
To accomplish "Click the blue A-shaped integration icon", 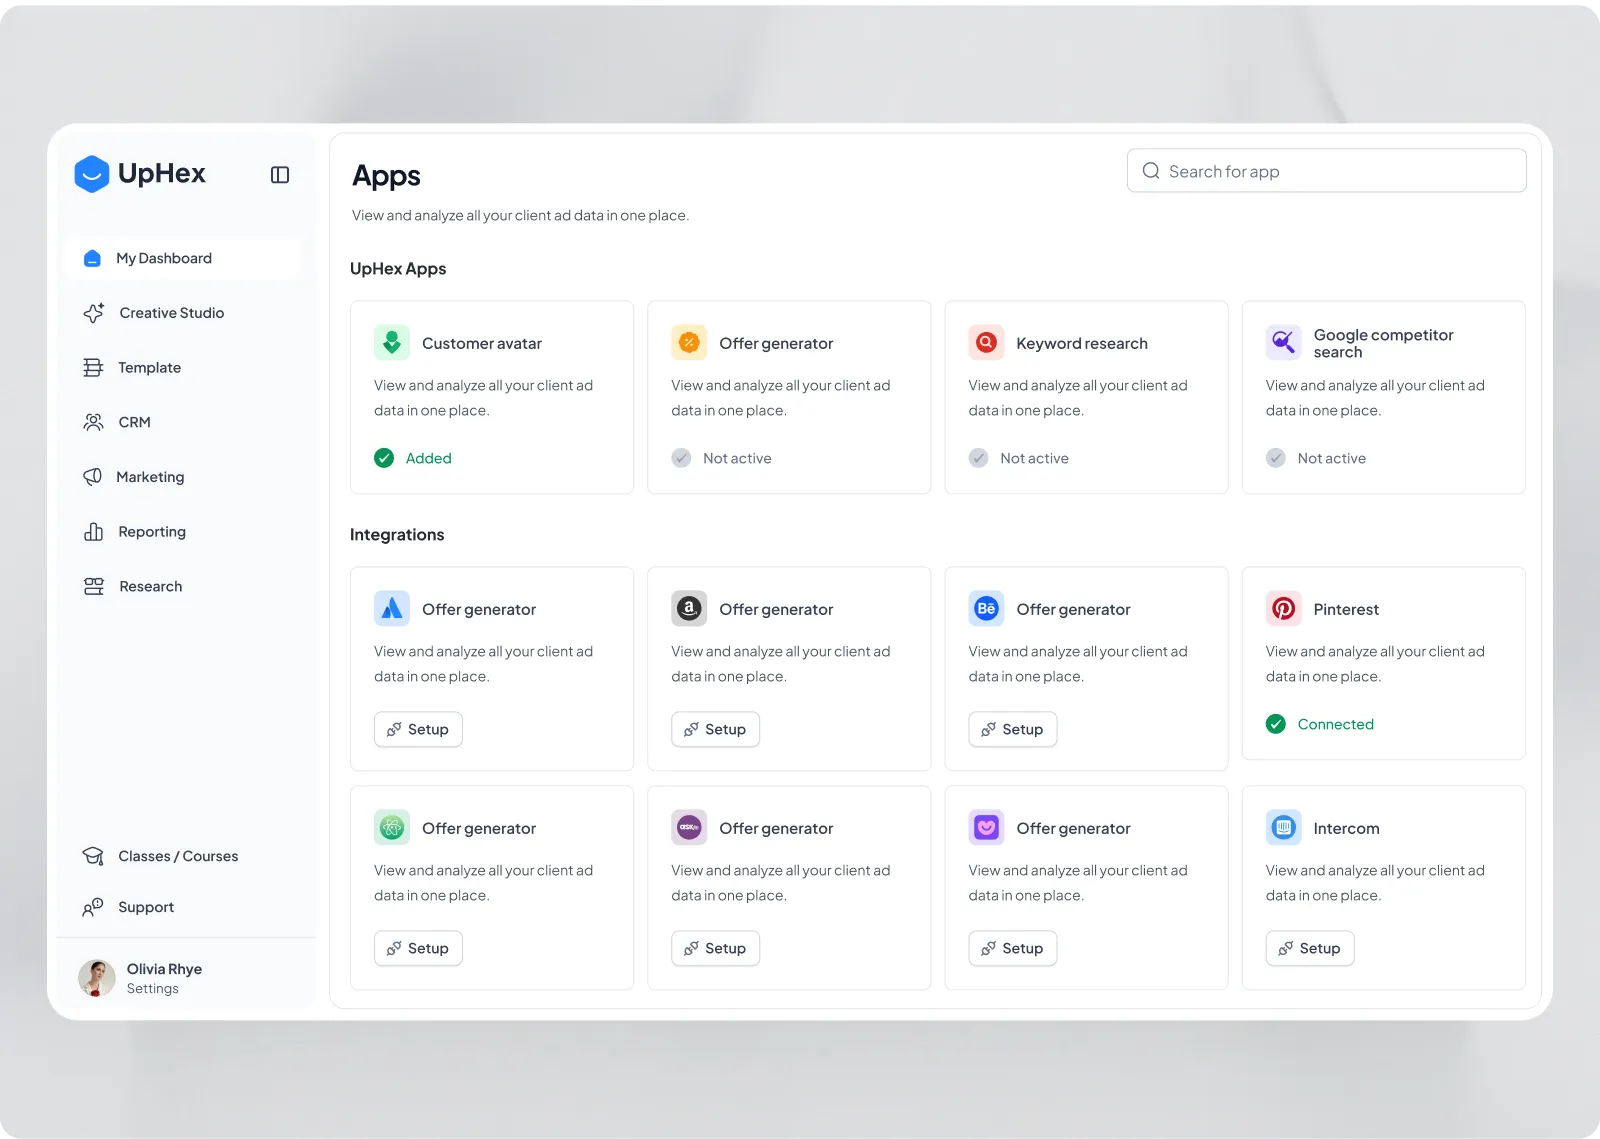I will click(392, 608).
